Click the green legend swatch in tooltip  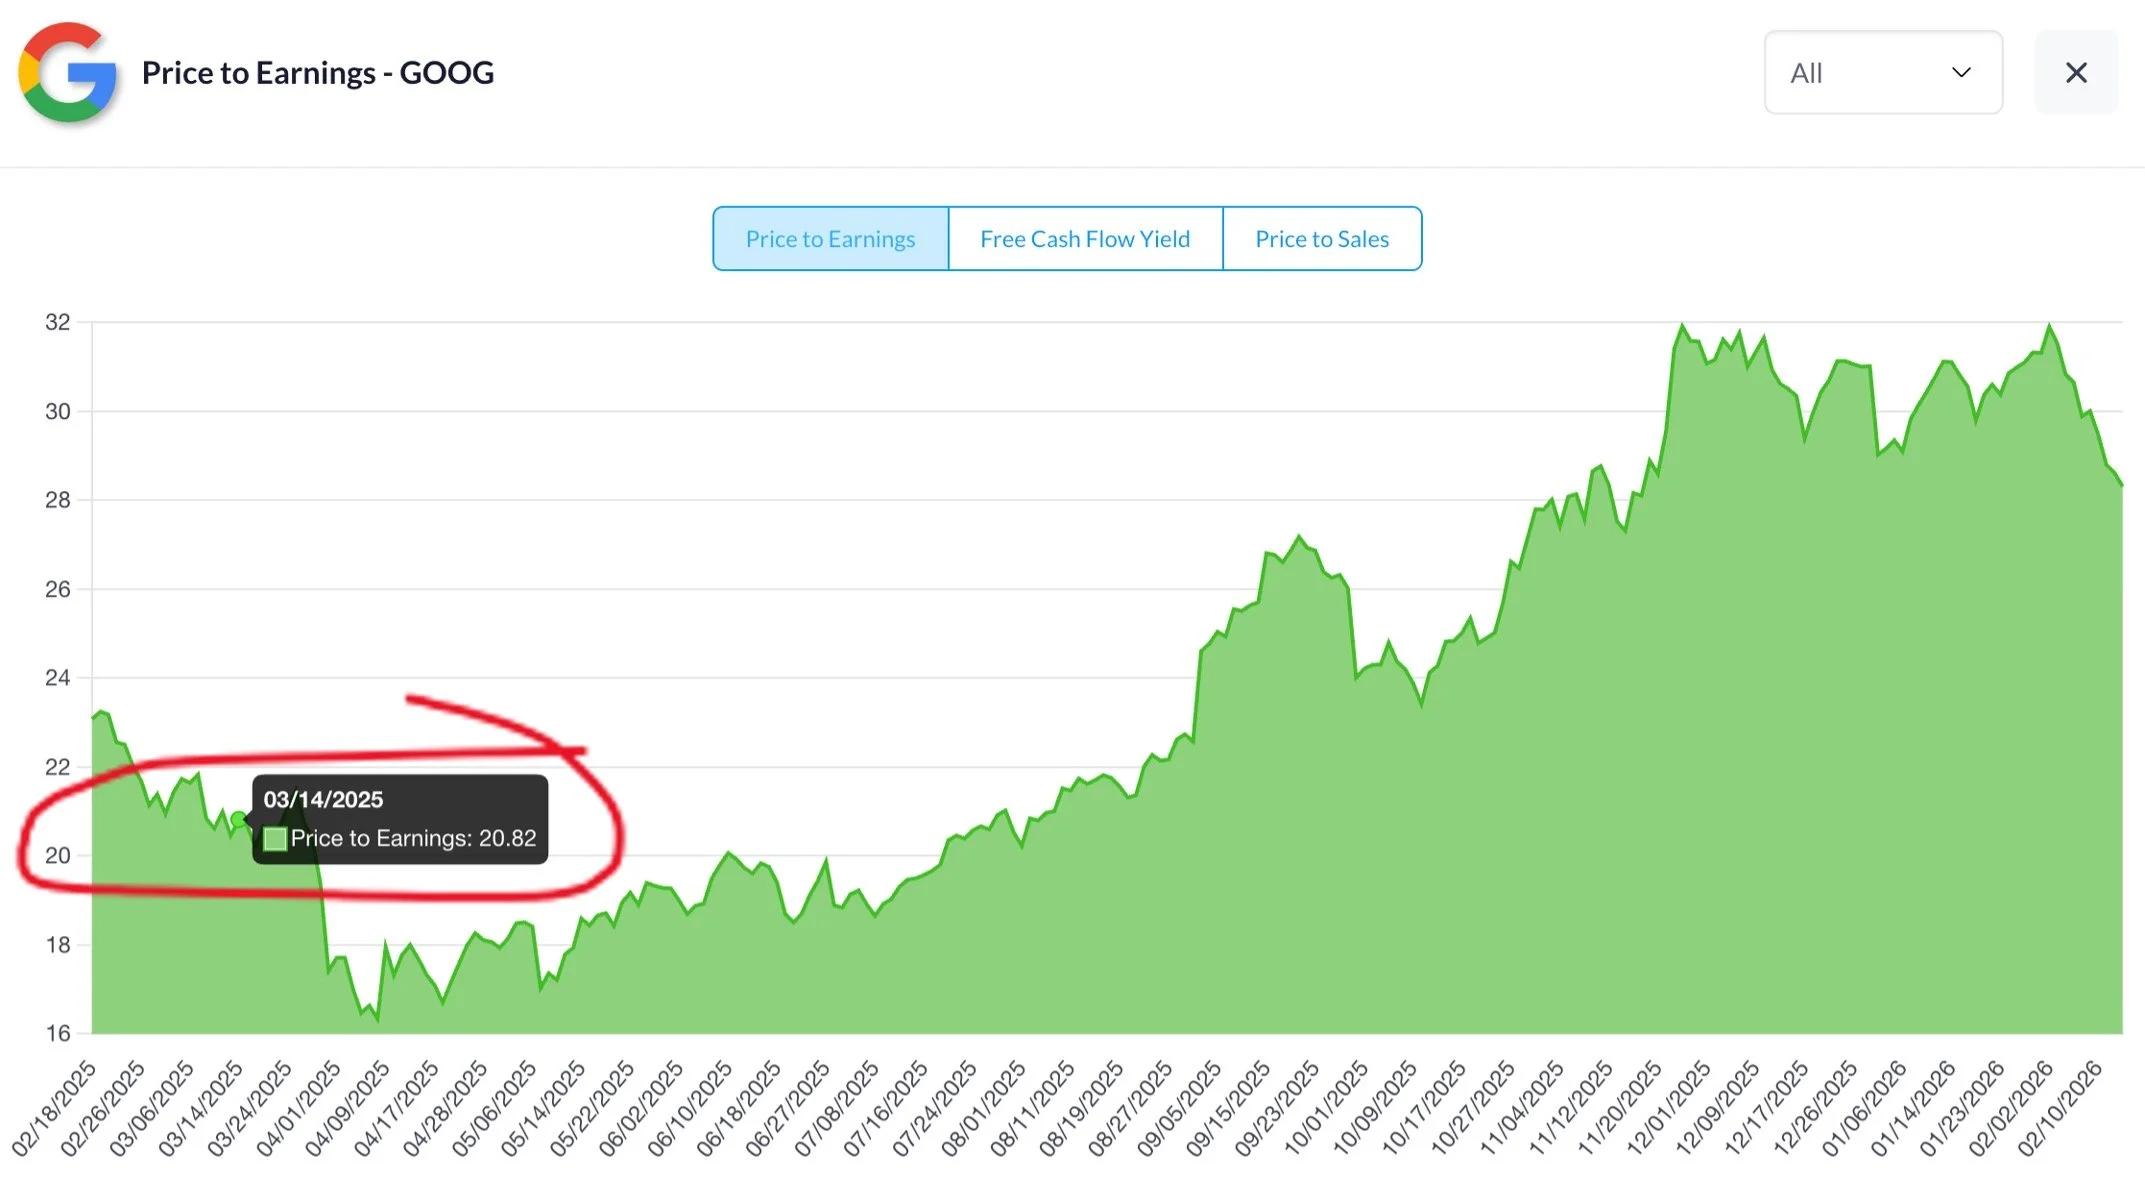[275, 839]
